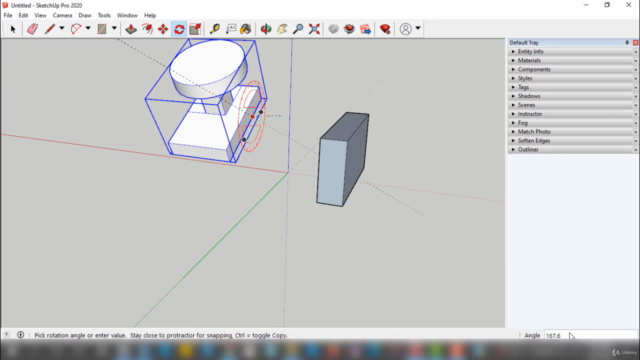
Task: Open the Shape tool dropdown arrow
Action: click(x=114, y=29)
